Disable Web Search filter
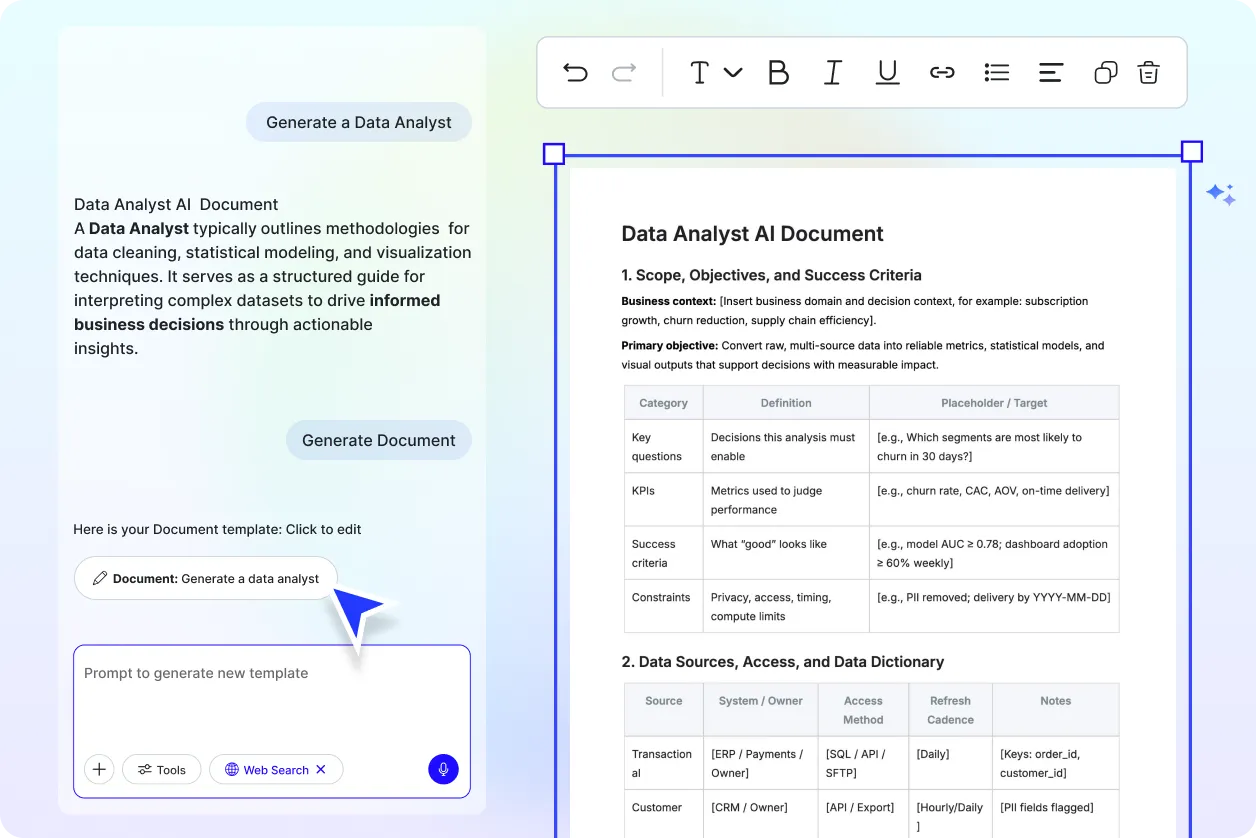Viewport: 1256px width, 838px height. 320,769
